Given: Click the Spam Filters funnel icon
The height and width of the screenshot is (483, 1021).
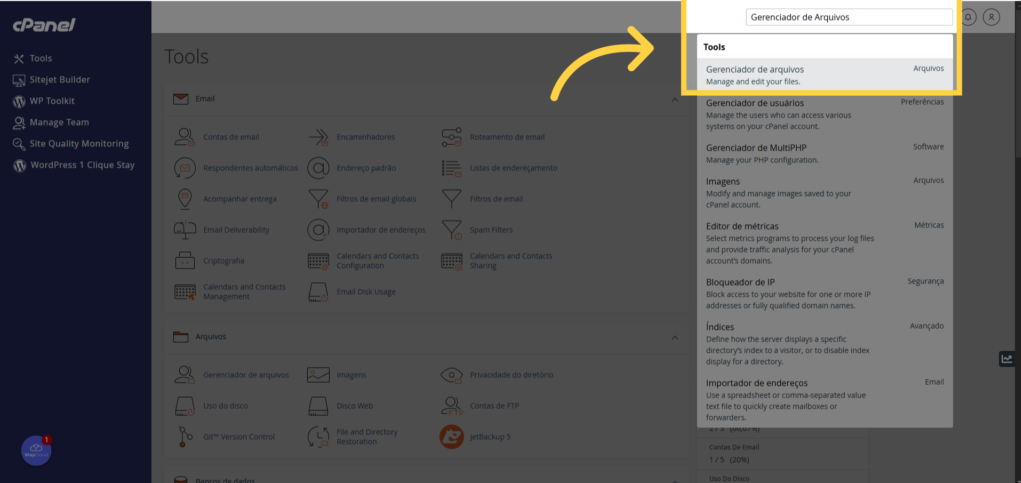Looking at the screenshot, I should 451,230.
